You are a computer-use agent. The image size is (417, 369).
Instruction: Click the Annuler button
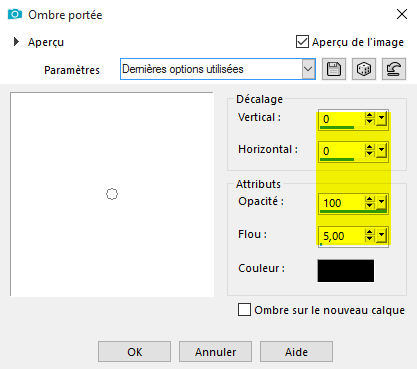click(215, 352)
